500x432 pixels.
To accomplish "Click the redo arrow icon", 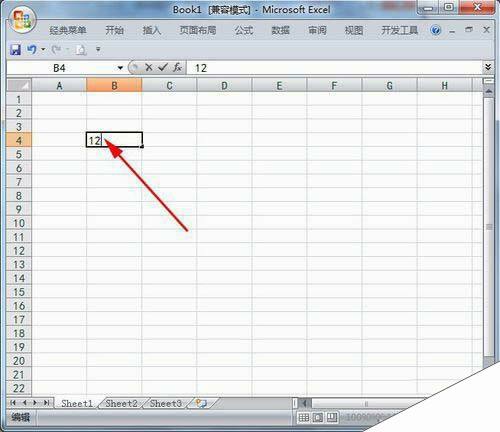I will (x=56, y=50).
